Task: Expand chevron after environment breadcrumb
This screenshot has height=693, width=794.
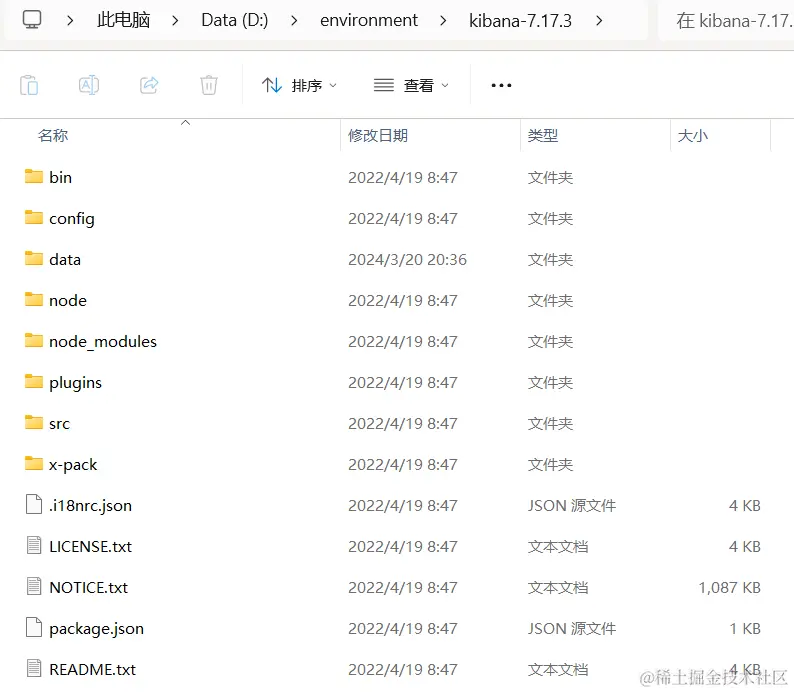Action: [443, 21]
